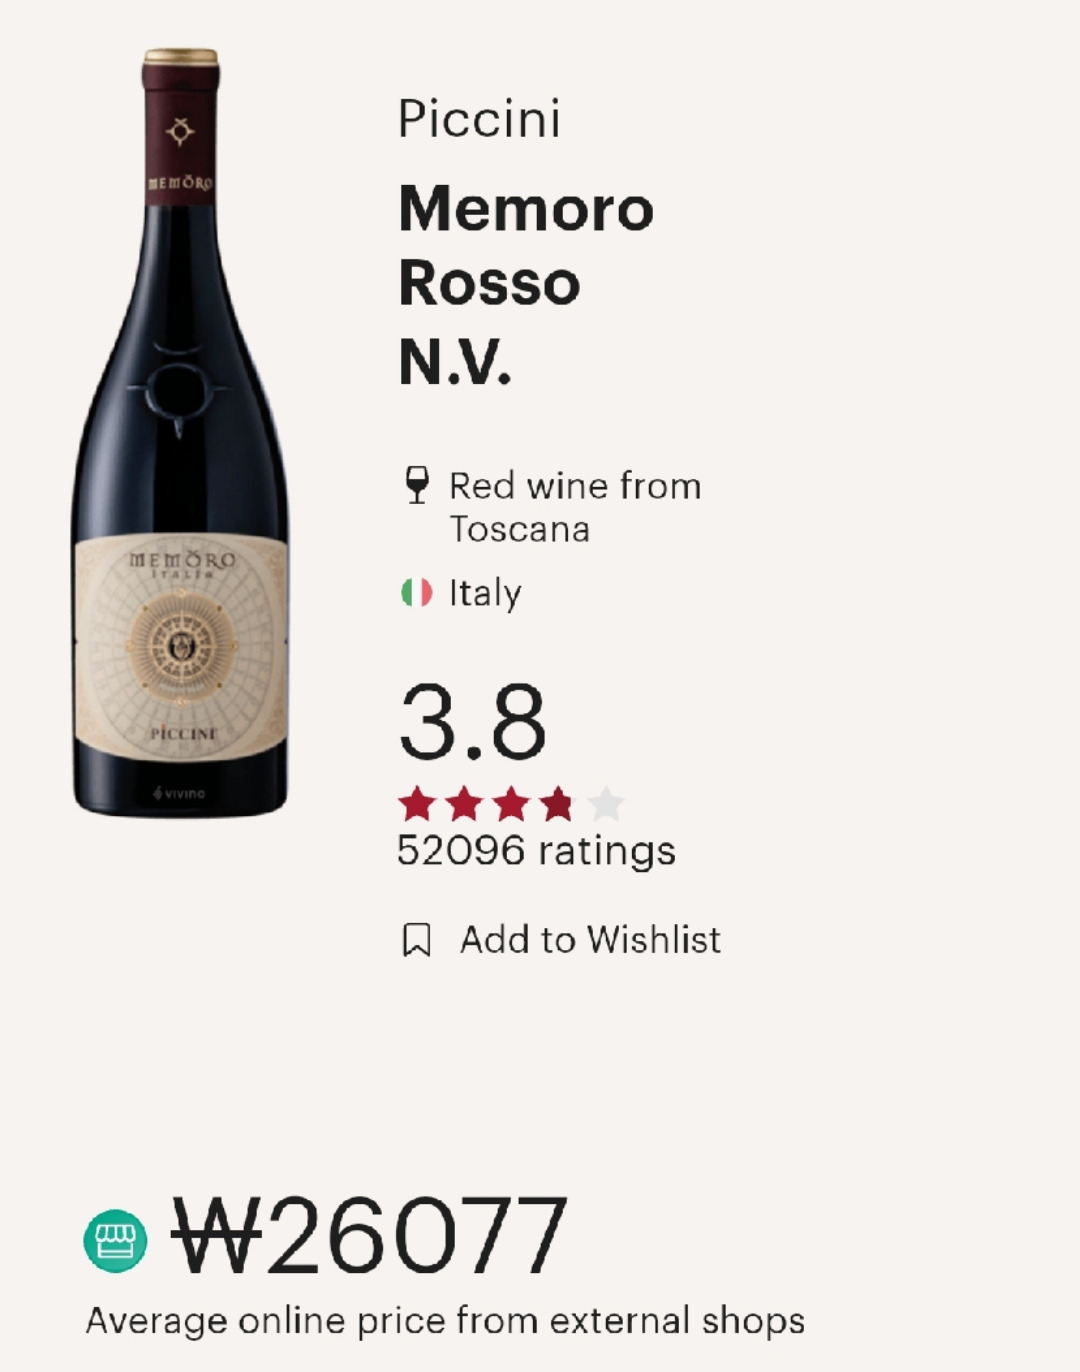The width and height of the screenshot is (1080, 1372).
Task: Click the first red rating star
Action: 416,803
